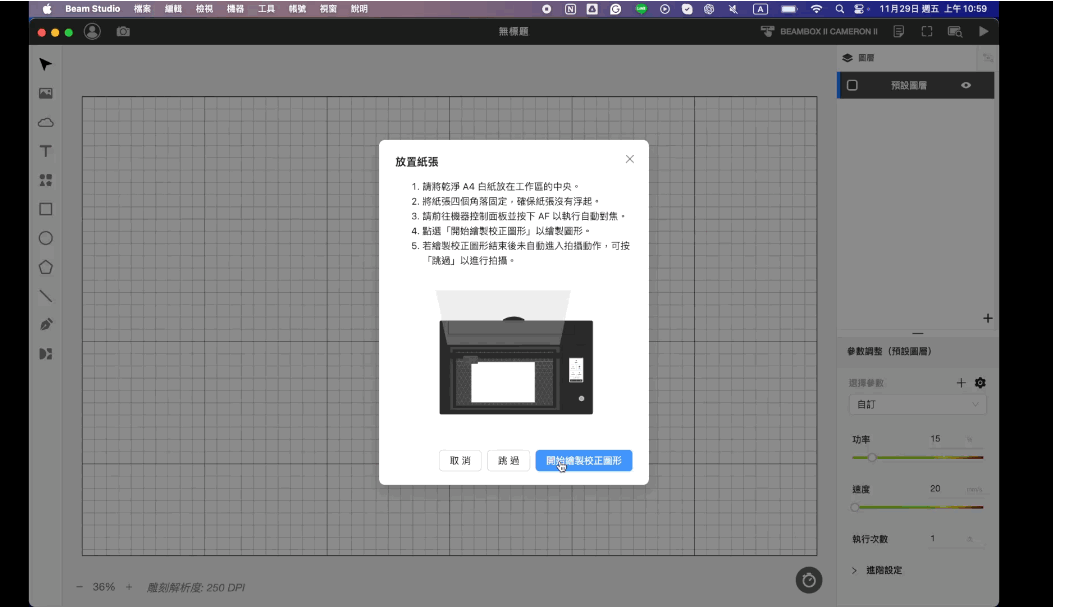Viewport: 1080px width, 608px height.
Task: Click the user account avatar icon
Action: (x=92, y=32)
